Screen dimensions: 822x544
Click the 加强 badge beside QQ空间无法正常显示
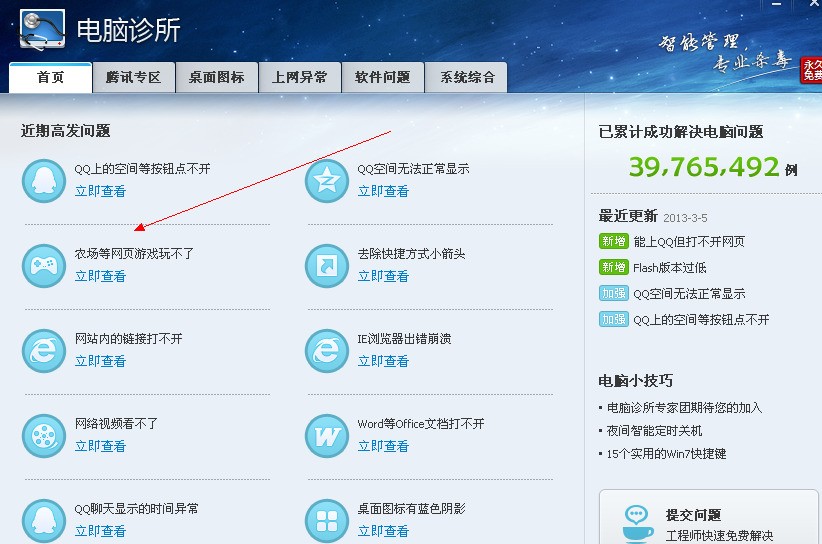point(613,293)
